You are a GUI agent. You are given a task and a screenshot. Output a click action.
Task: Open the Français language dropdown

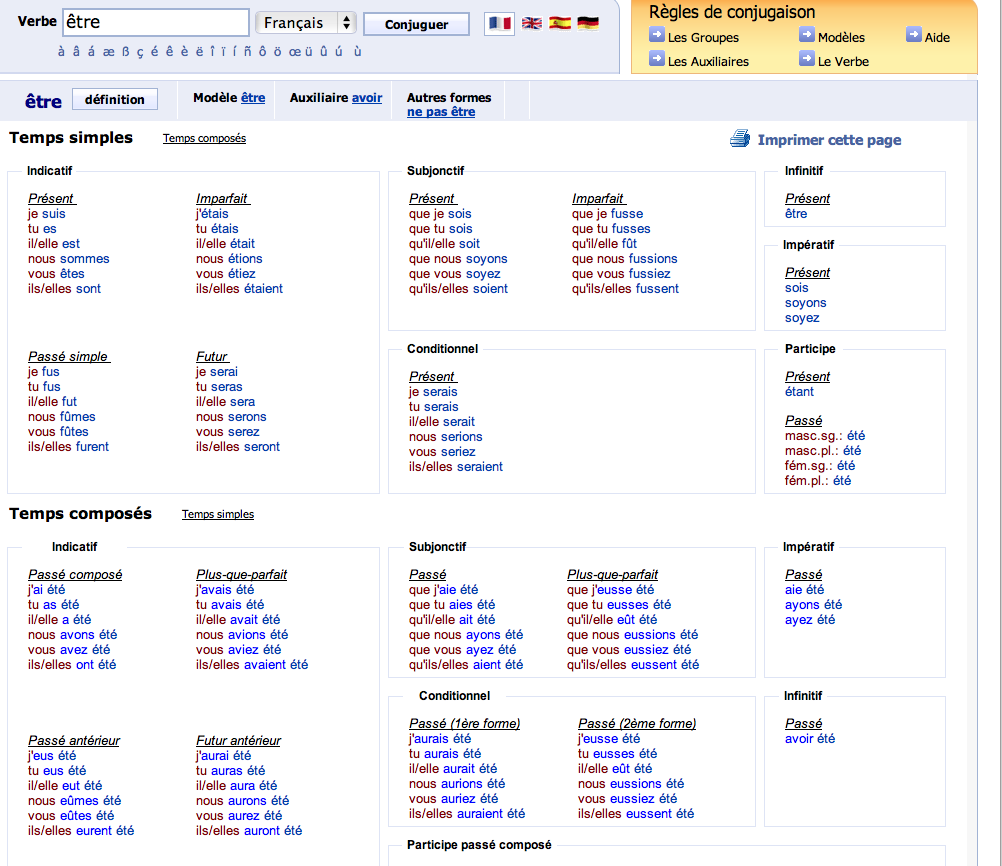pos(306,23)
